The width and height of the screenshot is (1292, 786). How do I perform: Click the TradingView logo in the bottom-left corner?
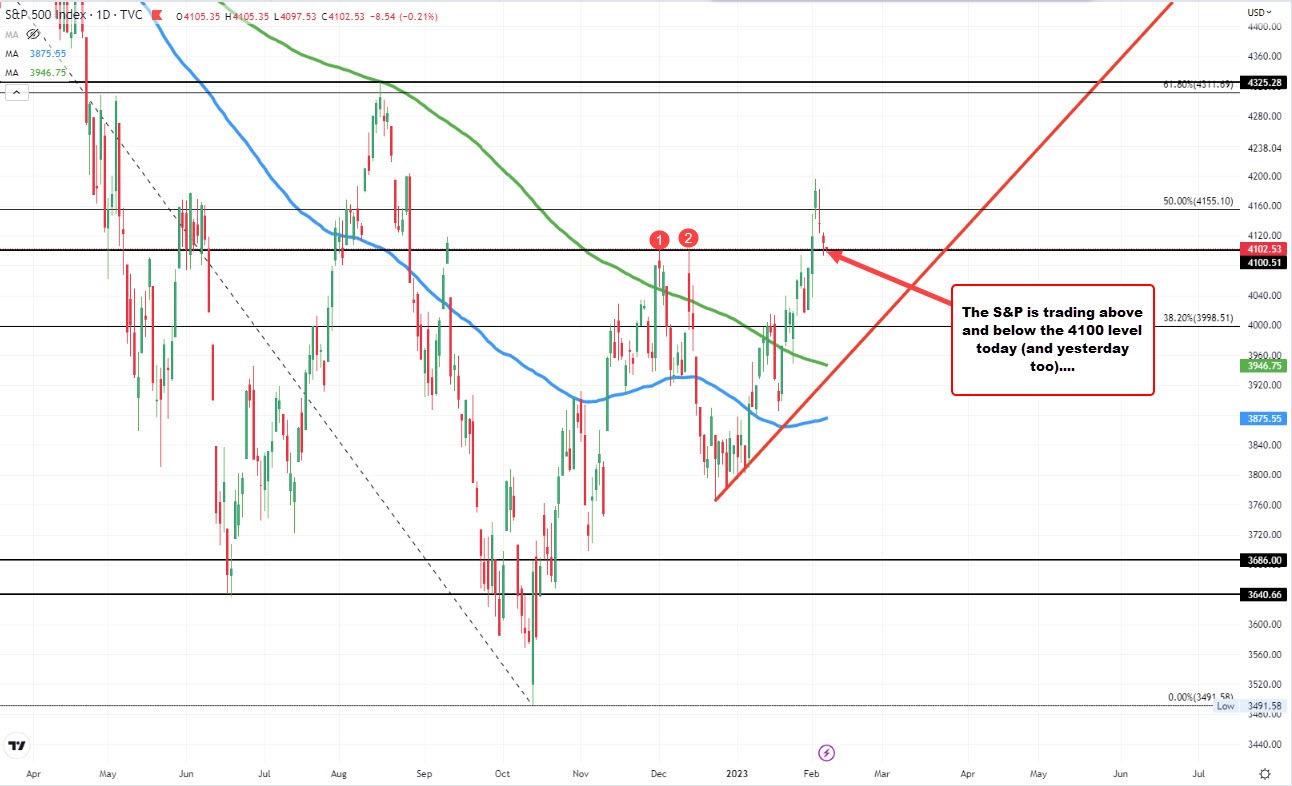click(17, 746)
